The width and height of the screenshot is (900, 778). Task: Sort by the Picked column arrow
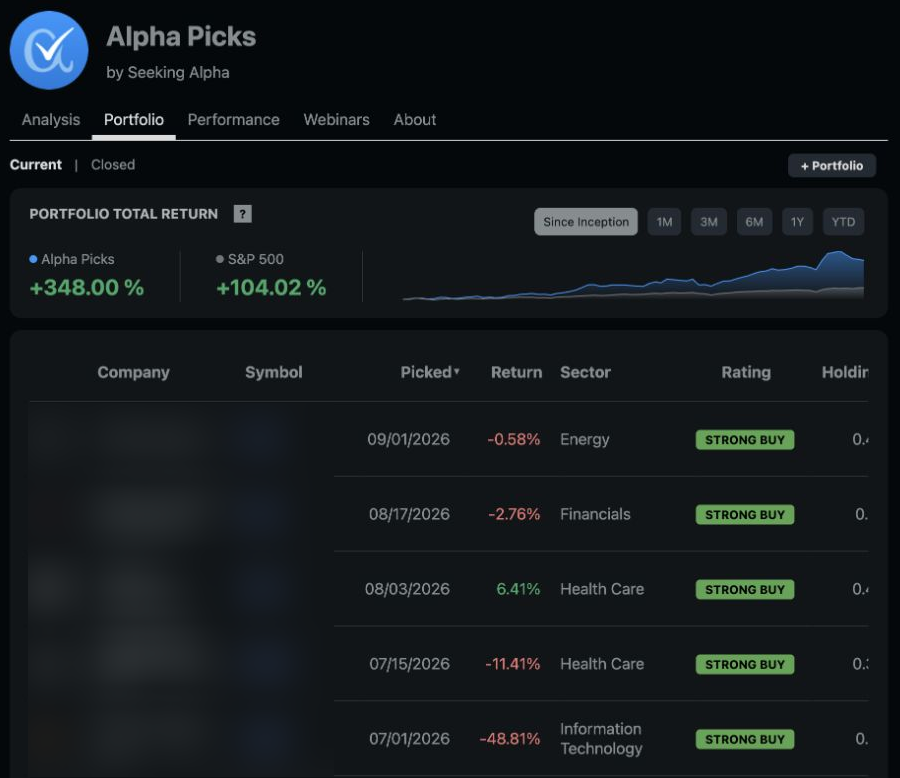pos(457,371)
